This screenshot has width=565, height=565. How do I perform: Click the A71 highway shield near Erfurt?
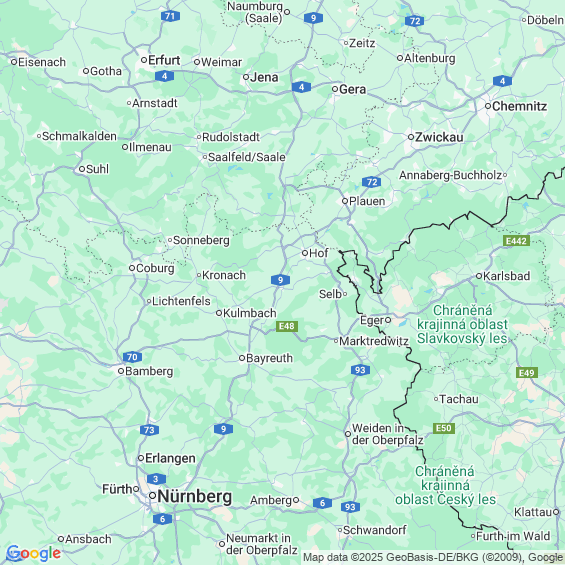(x=170, y=16)
